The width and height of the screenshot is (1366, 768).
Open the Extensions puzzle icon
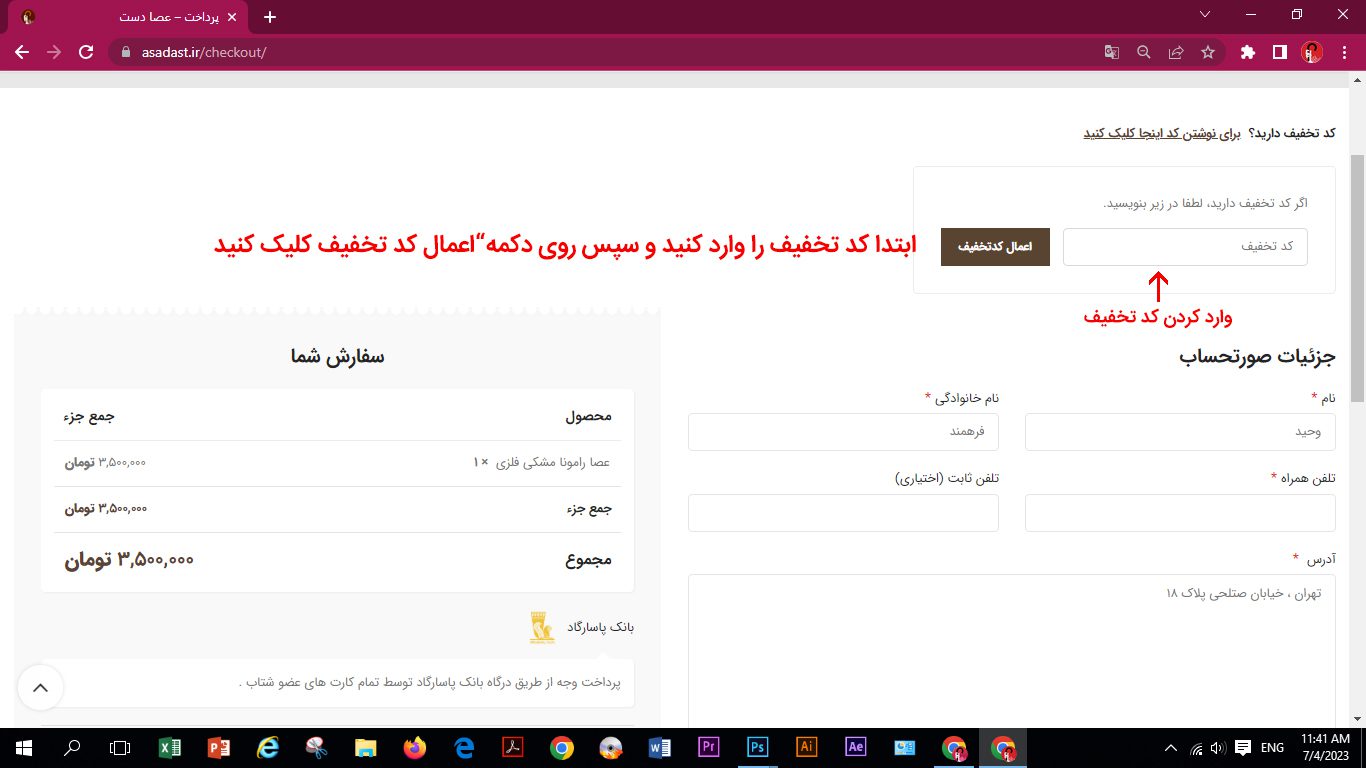pyautogui.click(x=1247, y=52)
